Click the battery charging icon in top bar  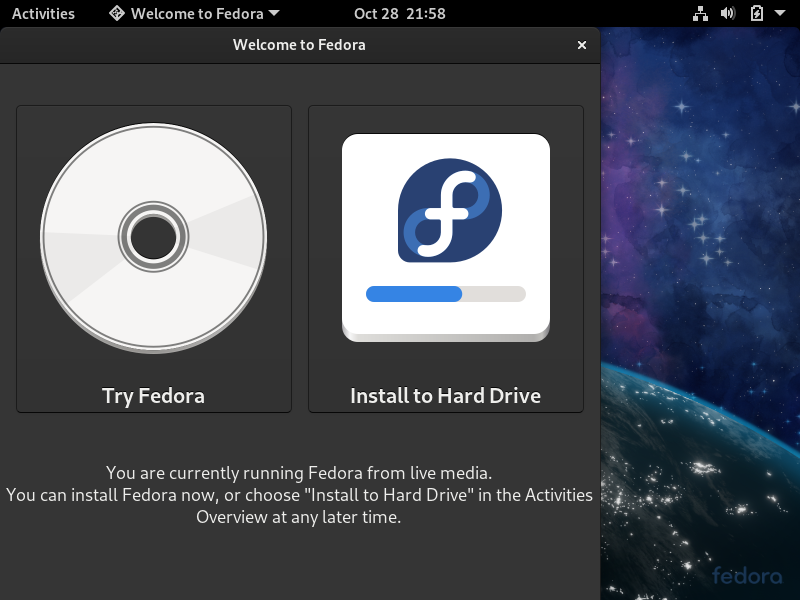pos(757,13)
